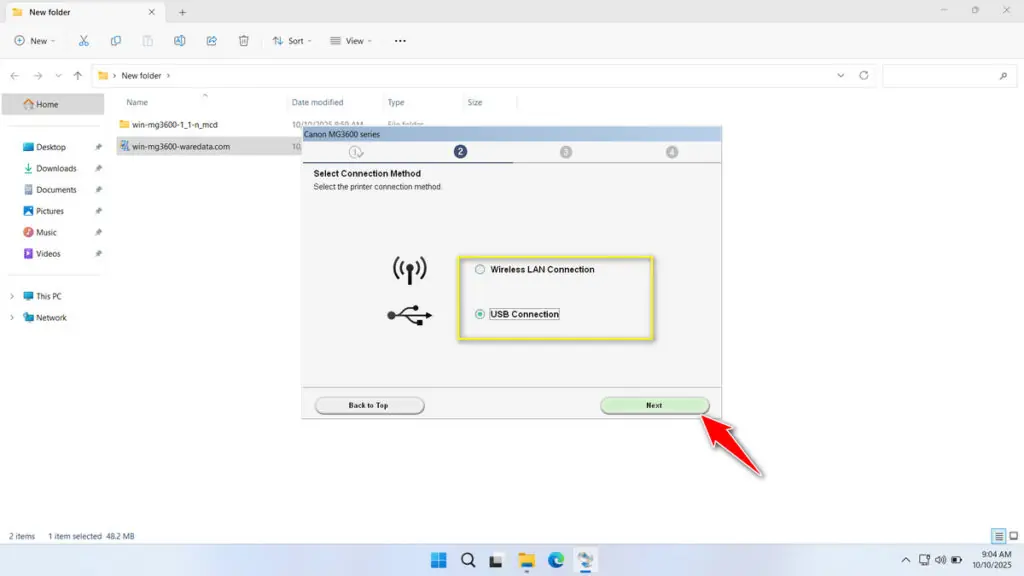1024x576 pixels.
Task: Click the Refresh icon in the address bar
Action: (866, 75)
